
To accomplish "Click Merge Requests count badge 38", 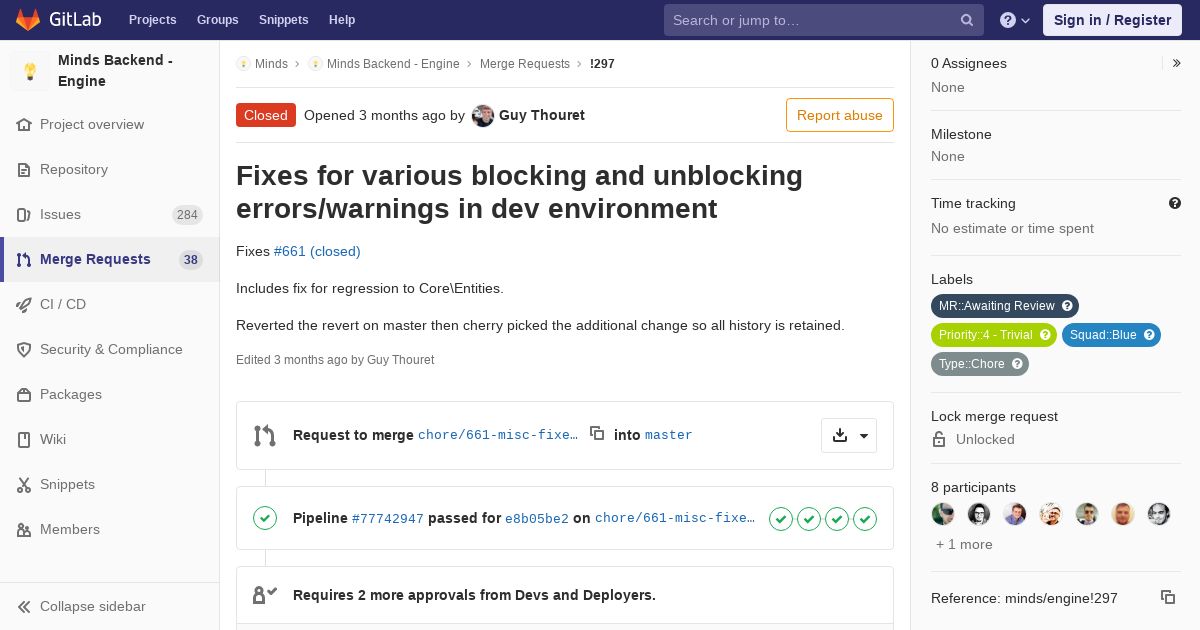I will click(x=191, y=260).
